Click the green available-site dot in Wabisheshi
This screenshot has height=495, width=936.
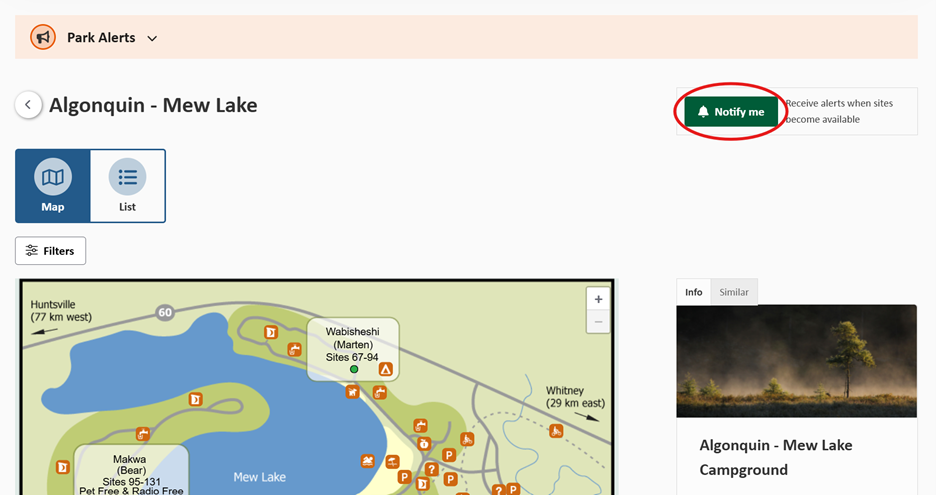[x=354, y=370]
